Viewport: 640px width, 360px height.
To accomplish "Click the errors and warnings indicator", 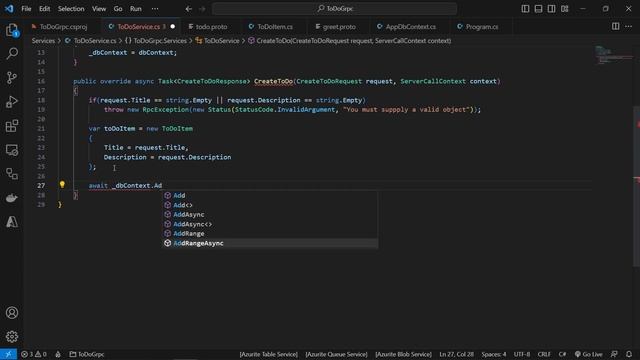I will [34, 354].
